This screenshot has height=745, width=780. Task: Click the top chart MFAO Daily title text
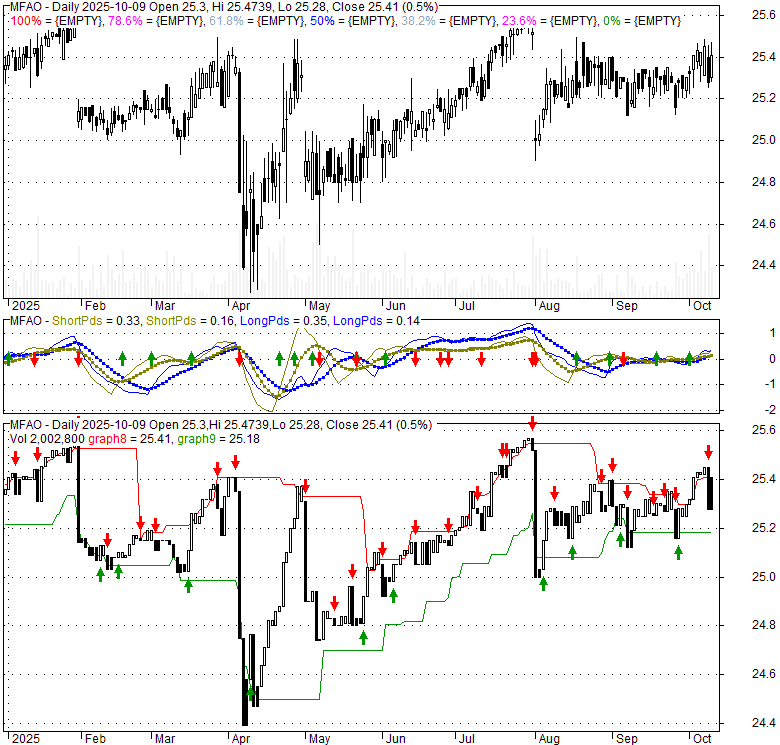(224, 7)
